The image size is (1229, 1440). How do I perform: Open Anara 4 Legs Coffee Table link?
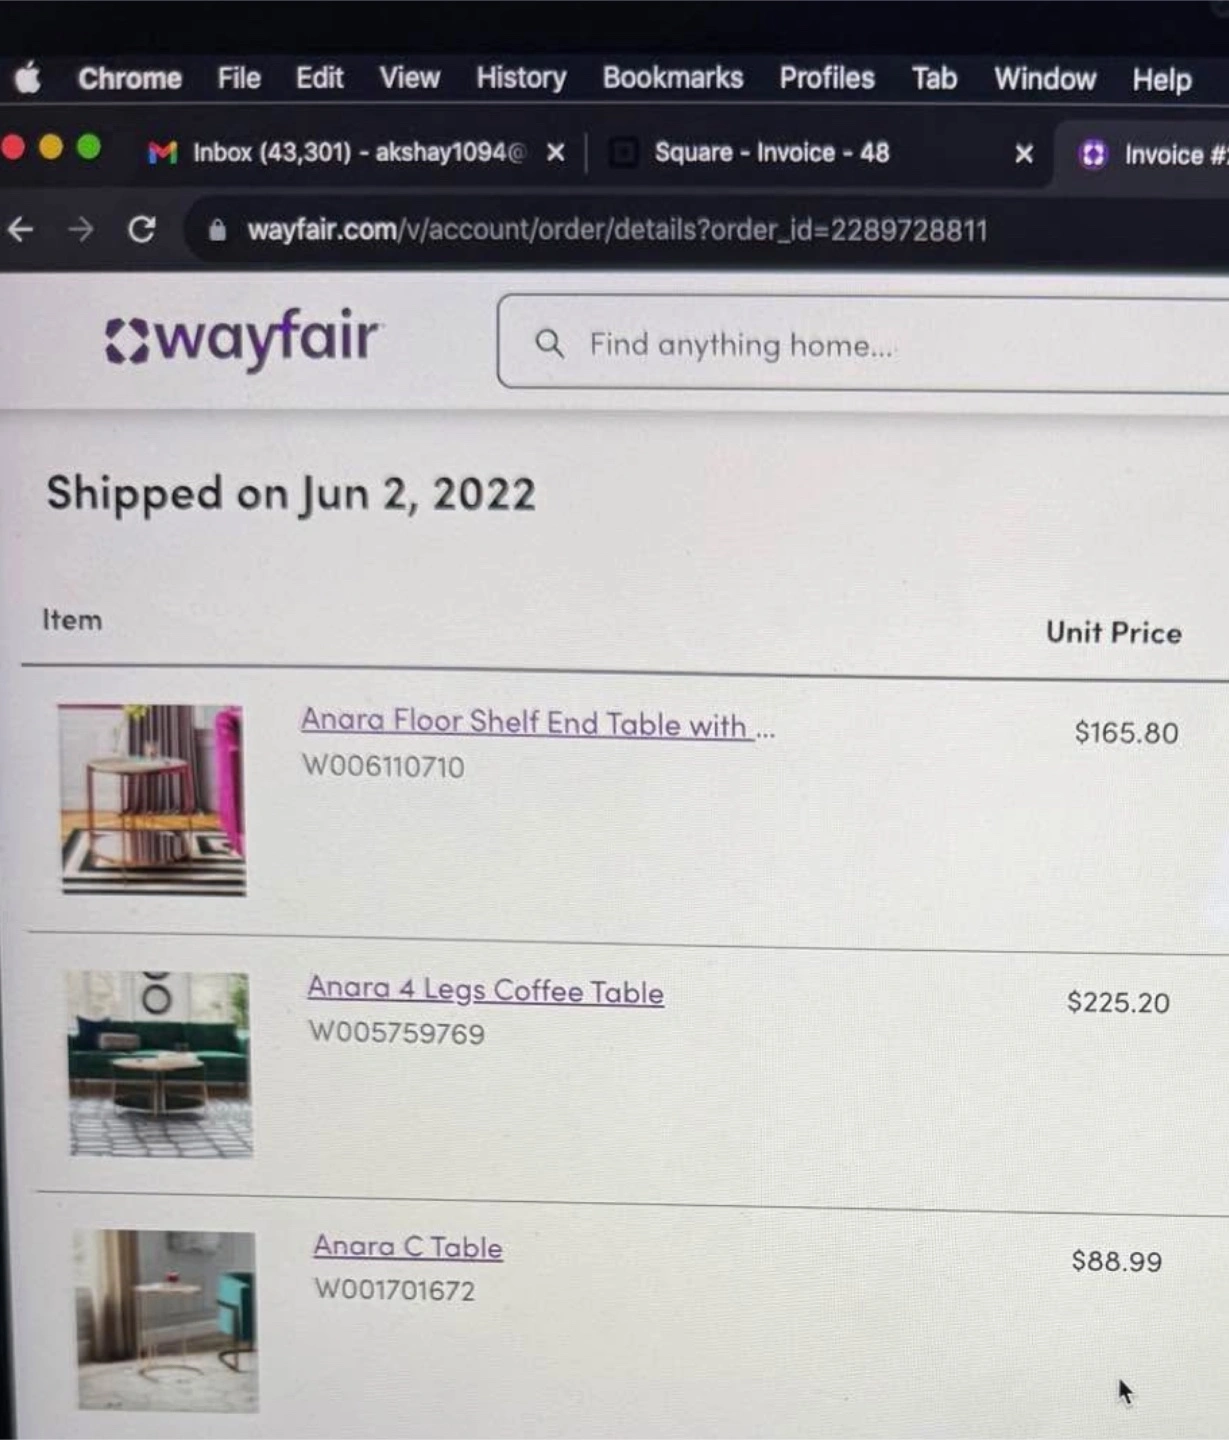(485, 990)
